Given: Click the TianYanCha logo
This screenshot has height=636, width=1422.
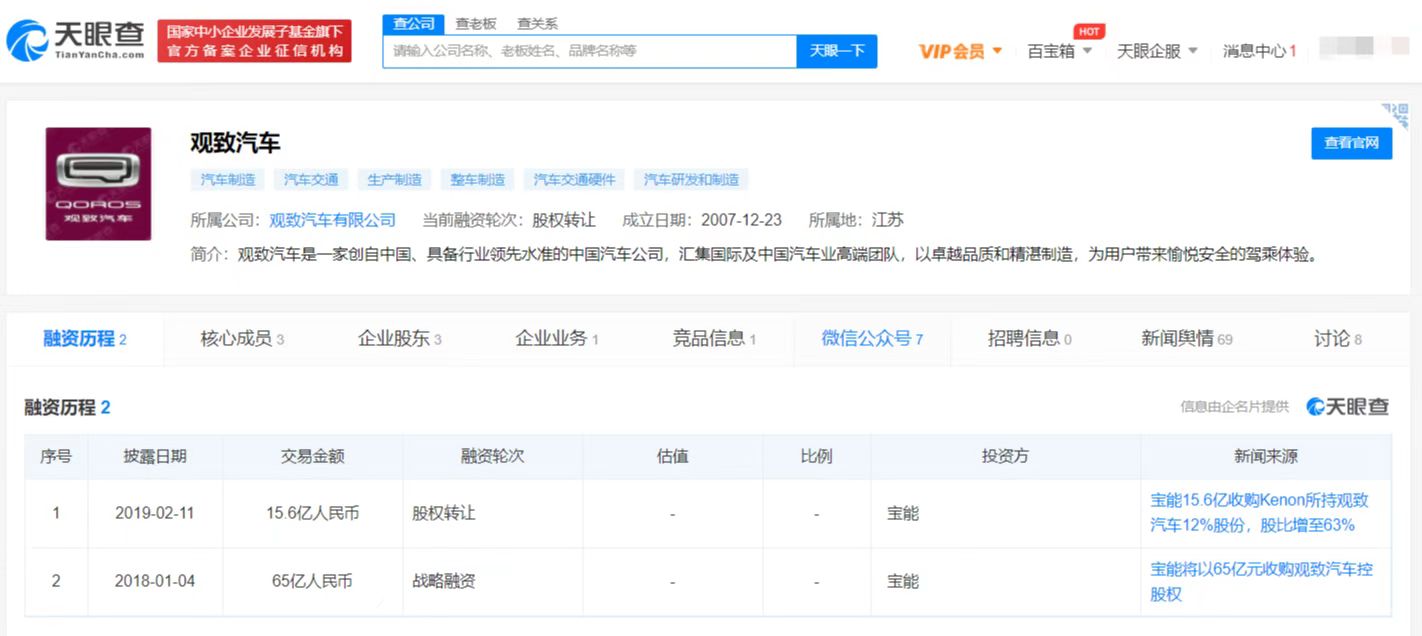Looking at the screenshot, I should coord(75,41).
